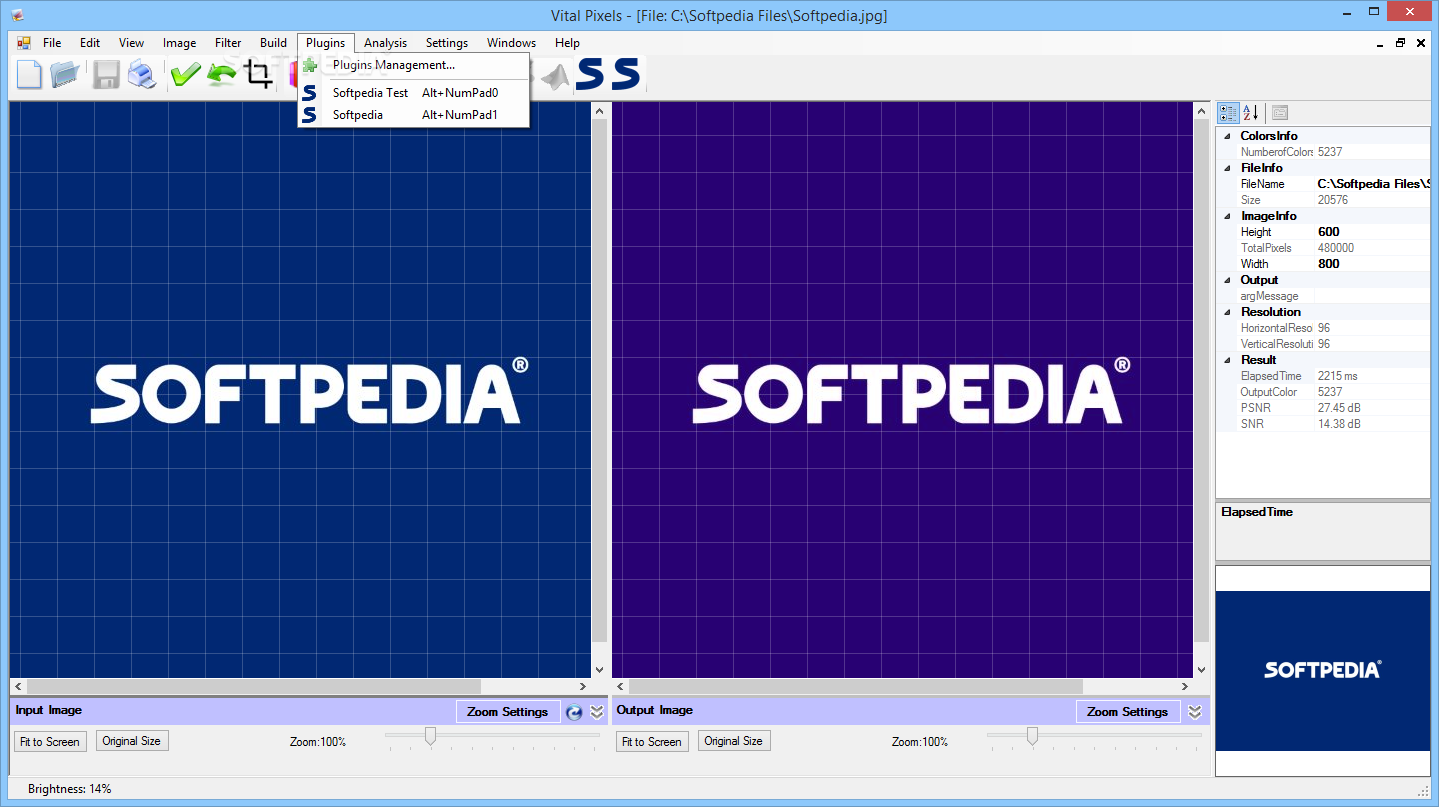Switch property grid to Categorized view

coord(1229,113)
